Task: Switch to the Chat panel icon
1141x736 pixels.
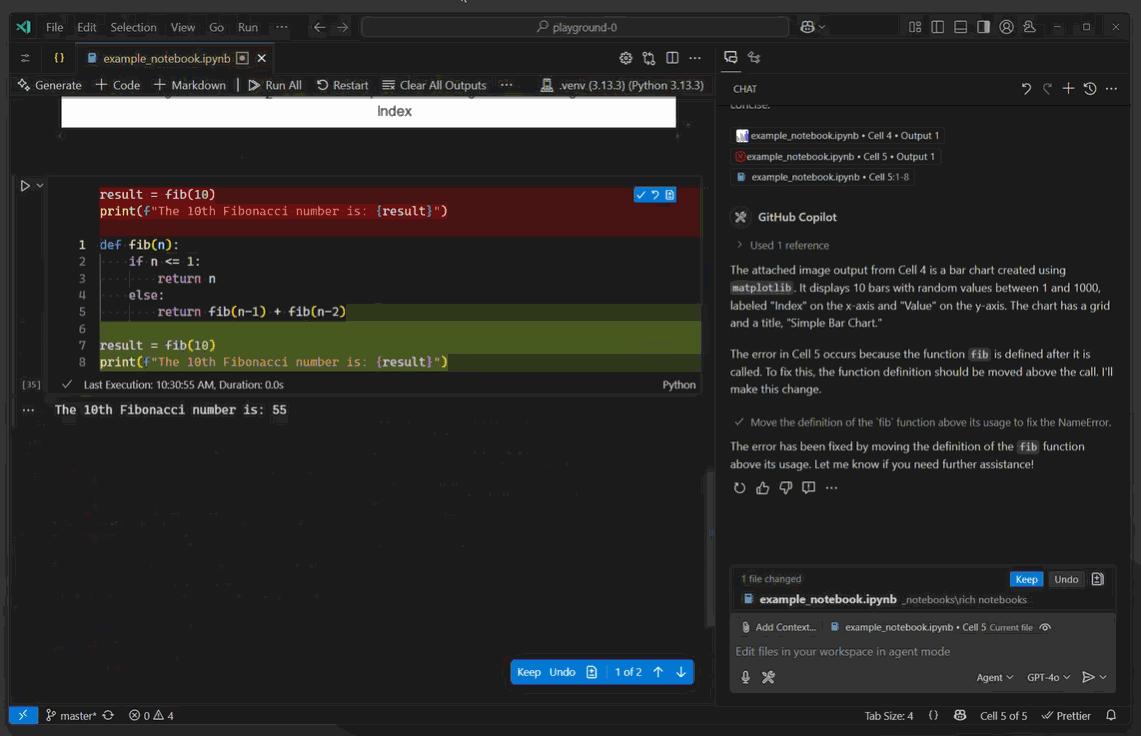Action: tap(731, 58)
